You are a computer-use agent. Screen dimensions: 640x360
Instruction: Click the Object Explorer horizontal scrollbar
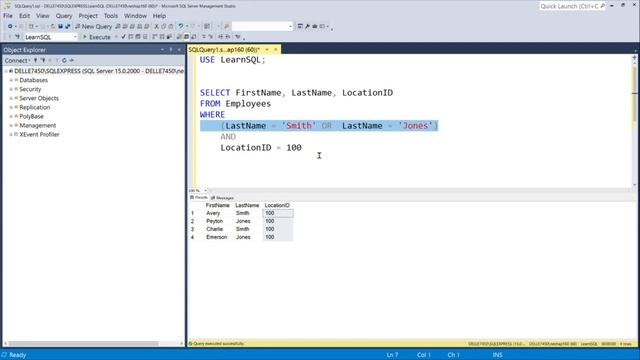93,344
